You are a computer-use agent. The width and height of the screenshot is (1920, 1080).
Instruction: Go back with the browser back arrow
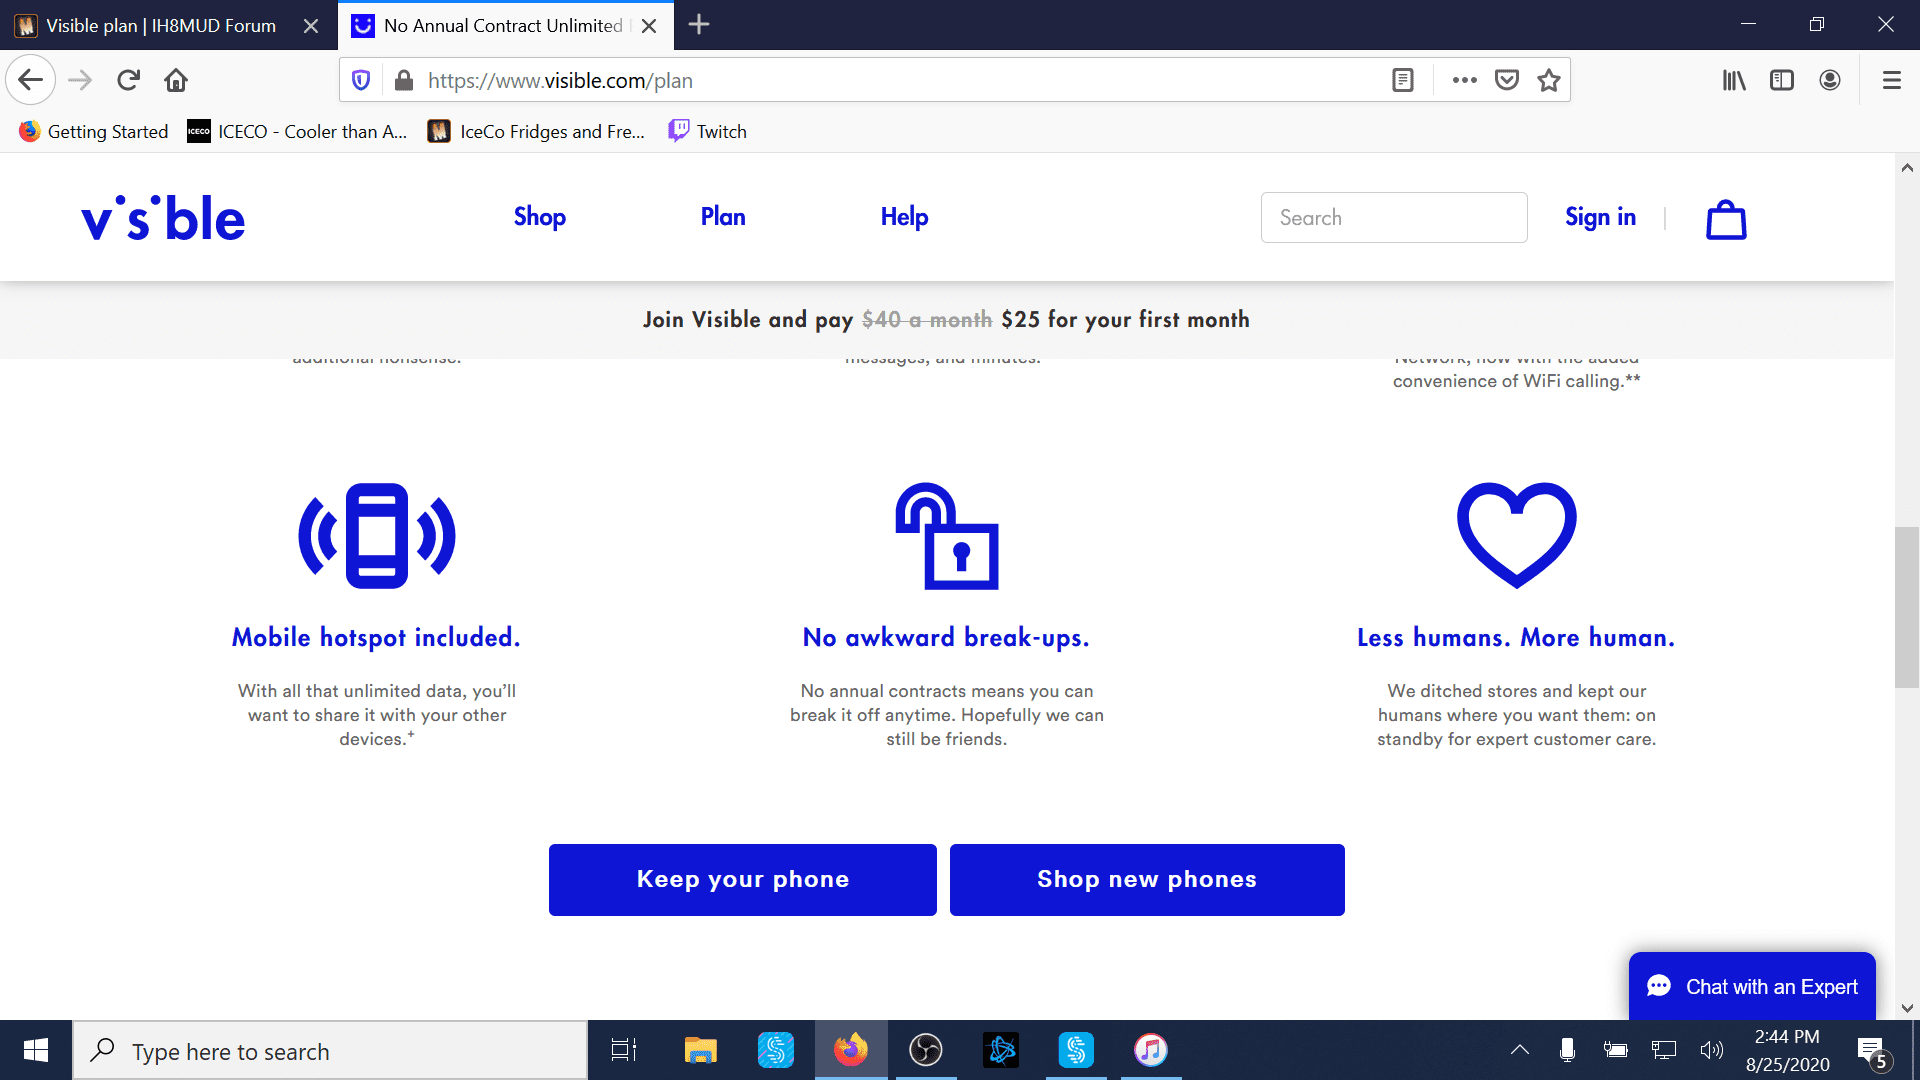click(30, 80)
